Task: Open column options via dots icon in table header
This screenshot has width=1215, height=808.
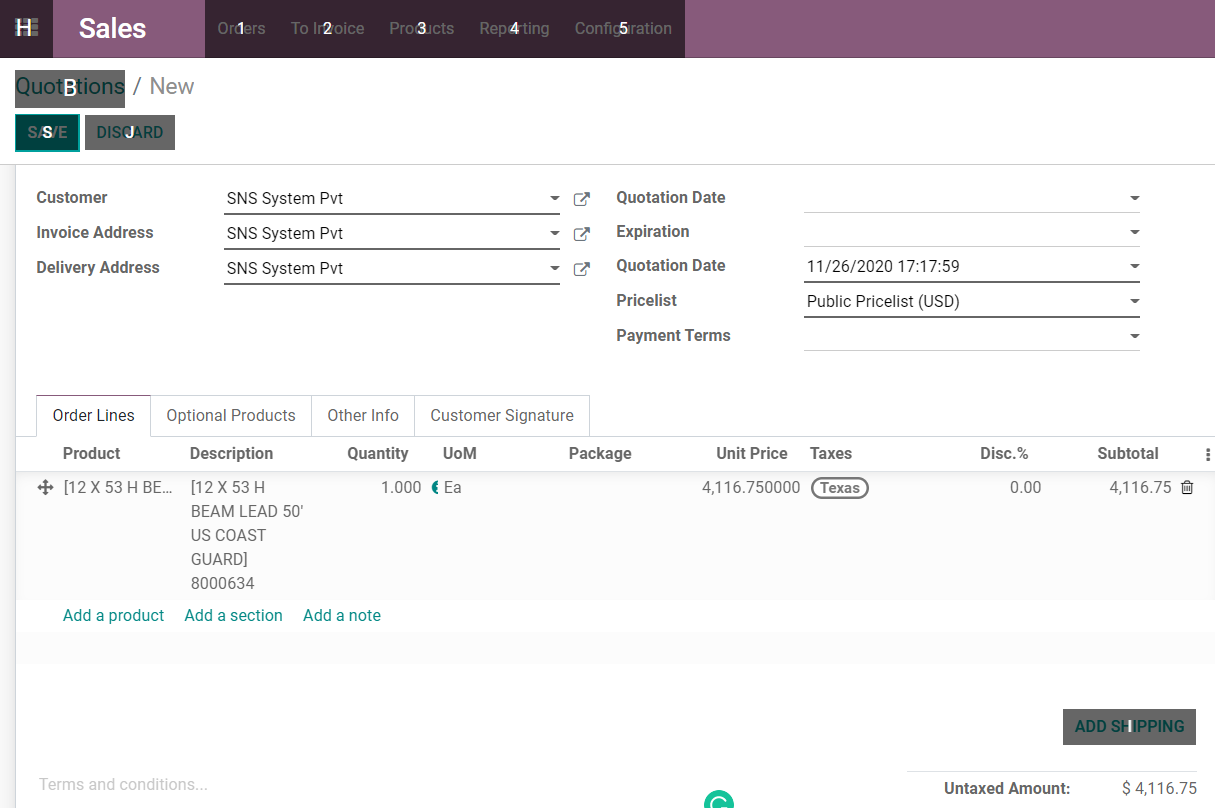Action: (x=1208, y=453)
